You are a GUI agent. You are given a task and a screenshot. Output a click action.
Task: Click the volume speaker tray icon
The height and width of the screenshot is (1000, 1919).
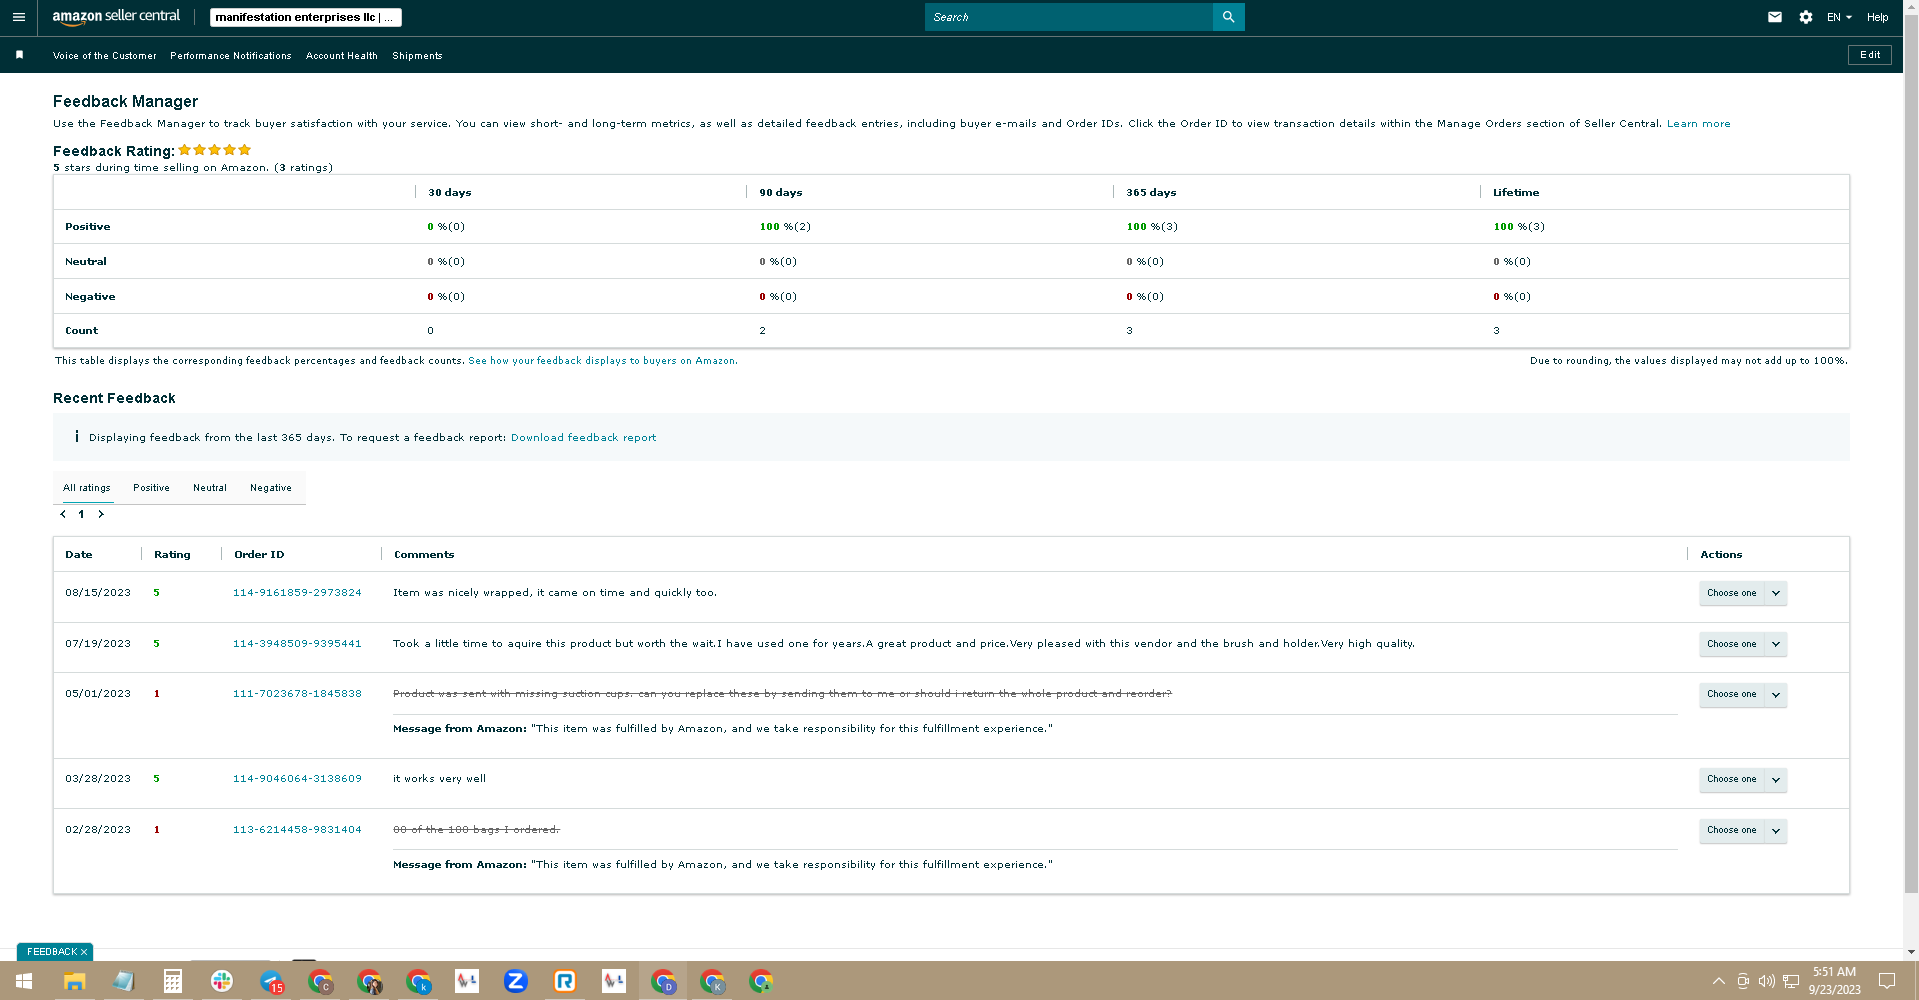(x=1767, y=981)
